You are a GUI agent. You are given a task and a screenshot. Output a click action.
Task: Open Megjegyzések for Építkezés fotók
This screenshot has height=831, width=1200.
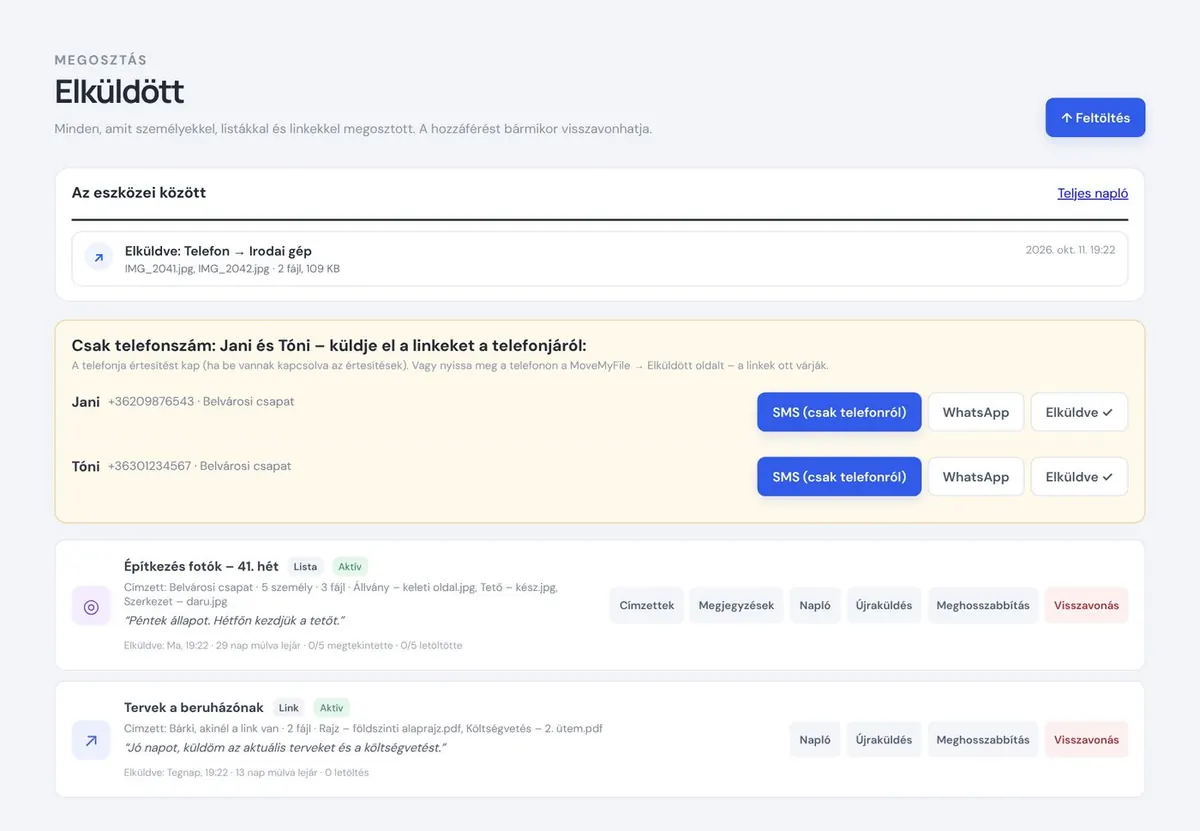coord(736,605)
